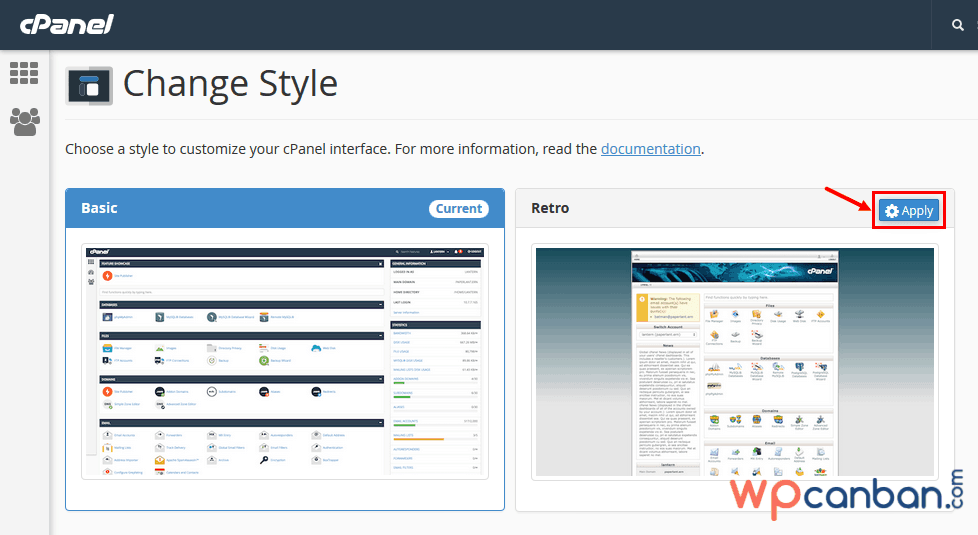978x535 pixels.
Task: Click the Current badge on Basic style
Action: point(459,209)
